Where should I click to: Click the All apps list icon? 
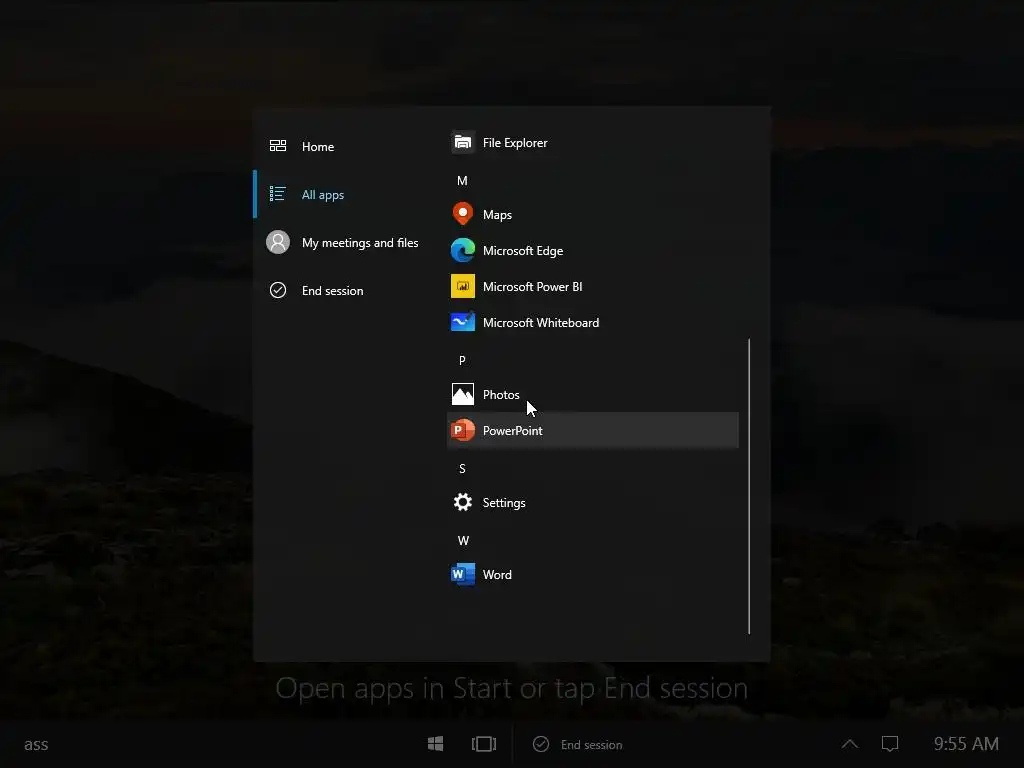point(278,194)
